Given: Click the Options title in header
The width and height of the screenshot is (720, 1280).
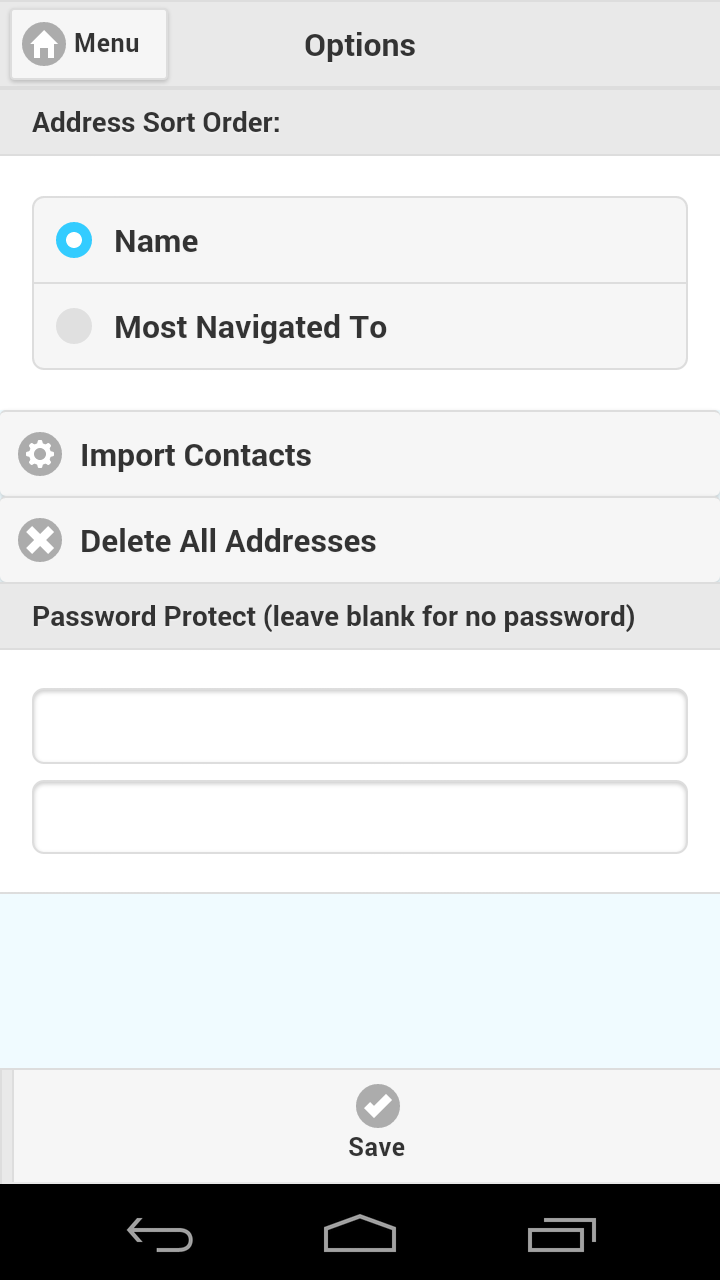Looking at the screenshot, I should [x=360, y=45].
